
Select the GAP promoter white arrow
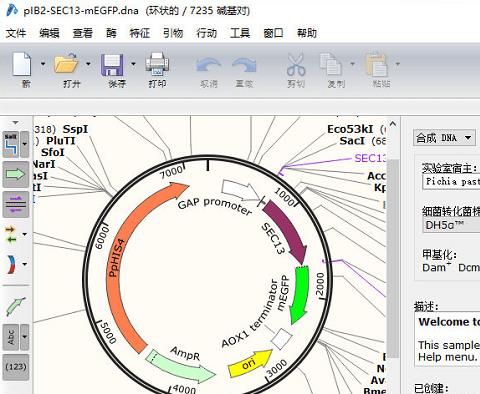(241, 190)
